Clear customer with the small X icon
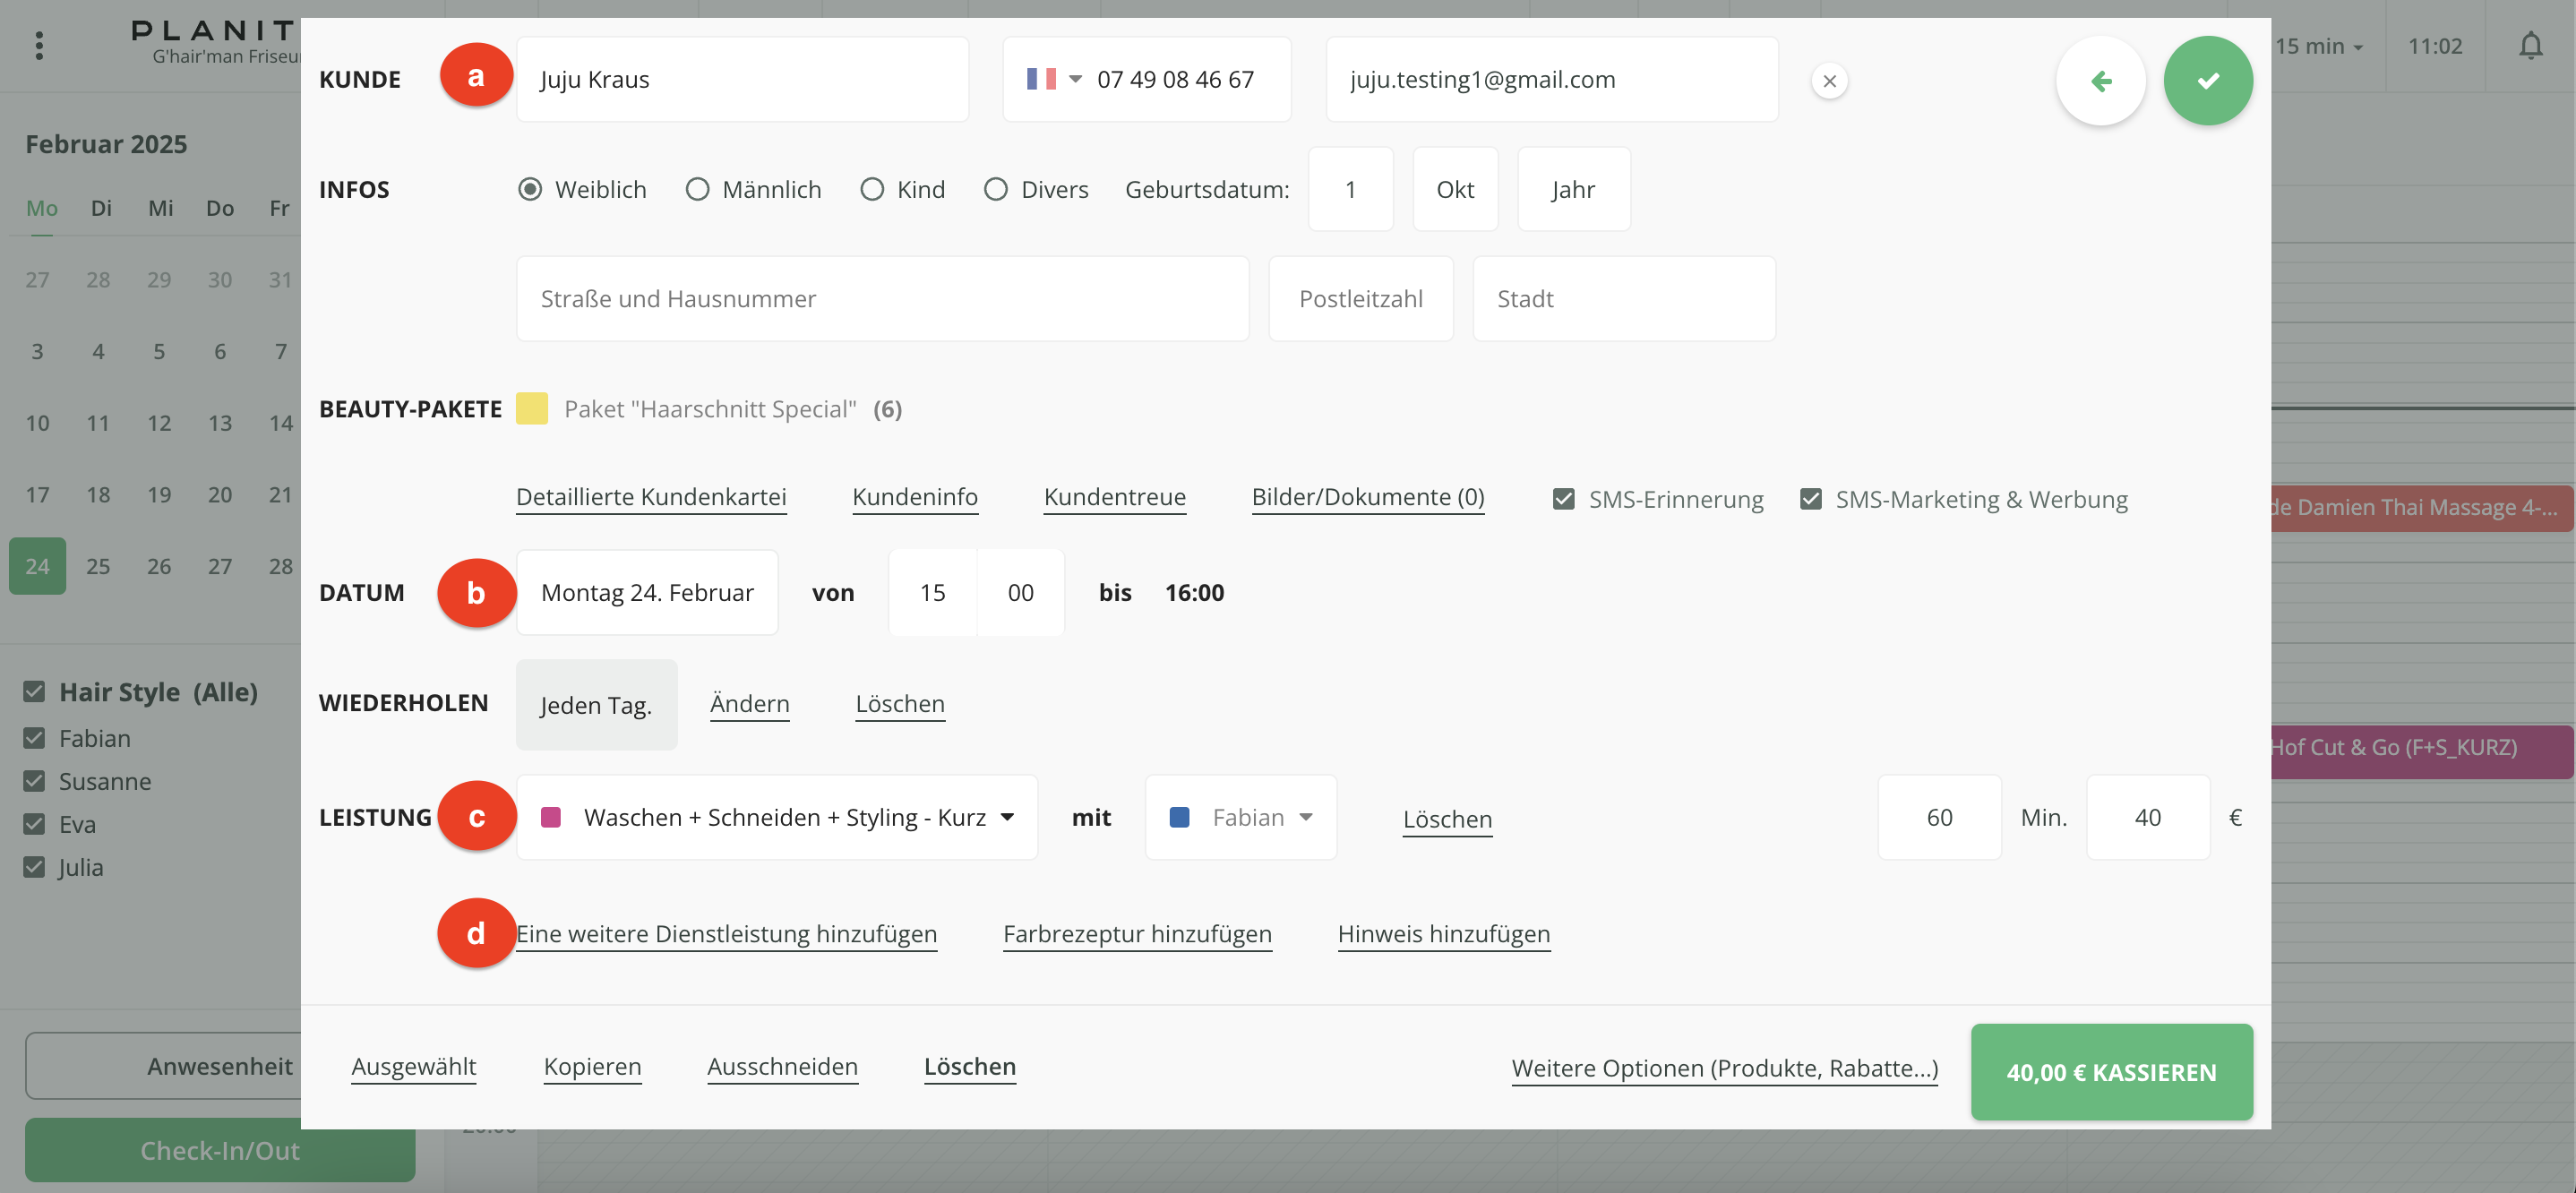The height and width of the screenshot is (1193, 2576). pos(1829,81)
